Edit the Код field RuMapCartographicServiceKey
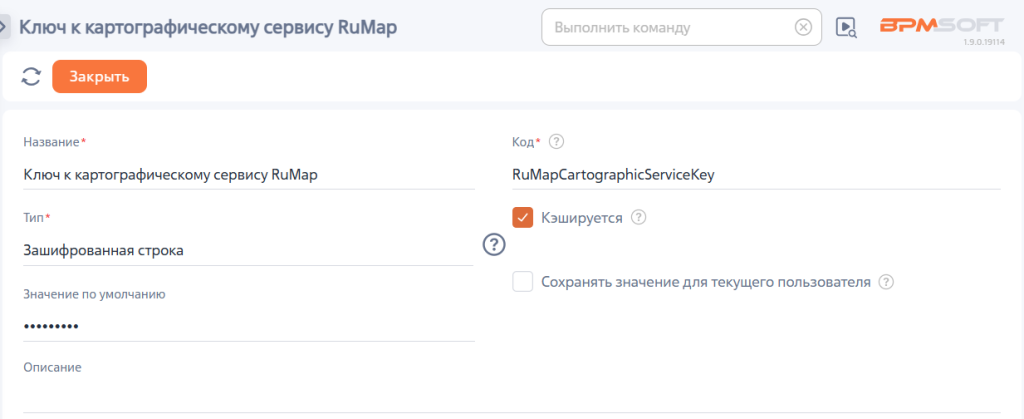This screenshot has width=1024, height=419. click(x=756, y=174)
